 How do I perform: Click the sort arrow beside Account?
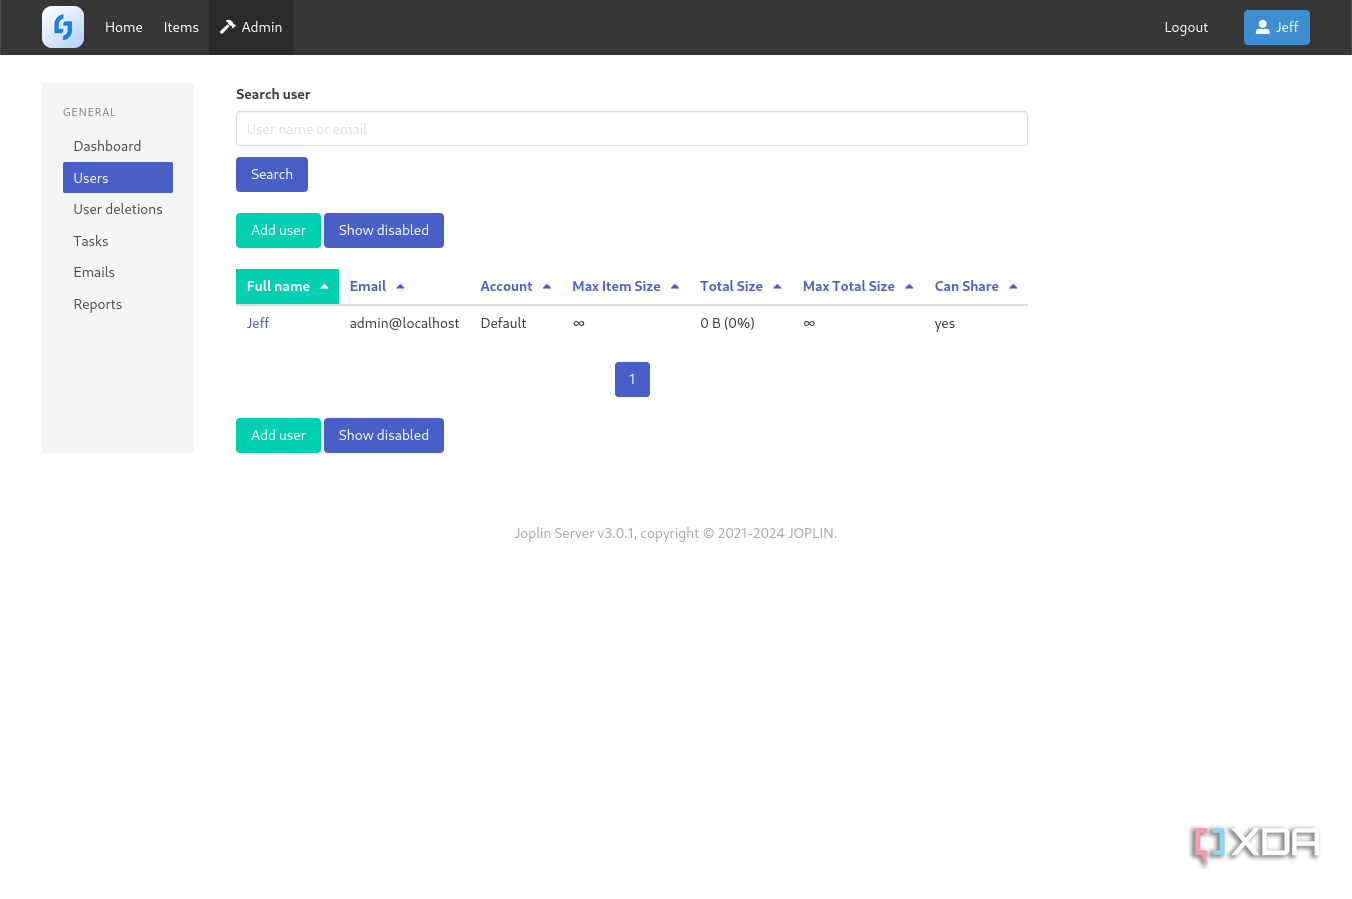[546, 286]
